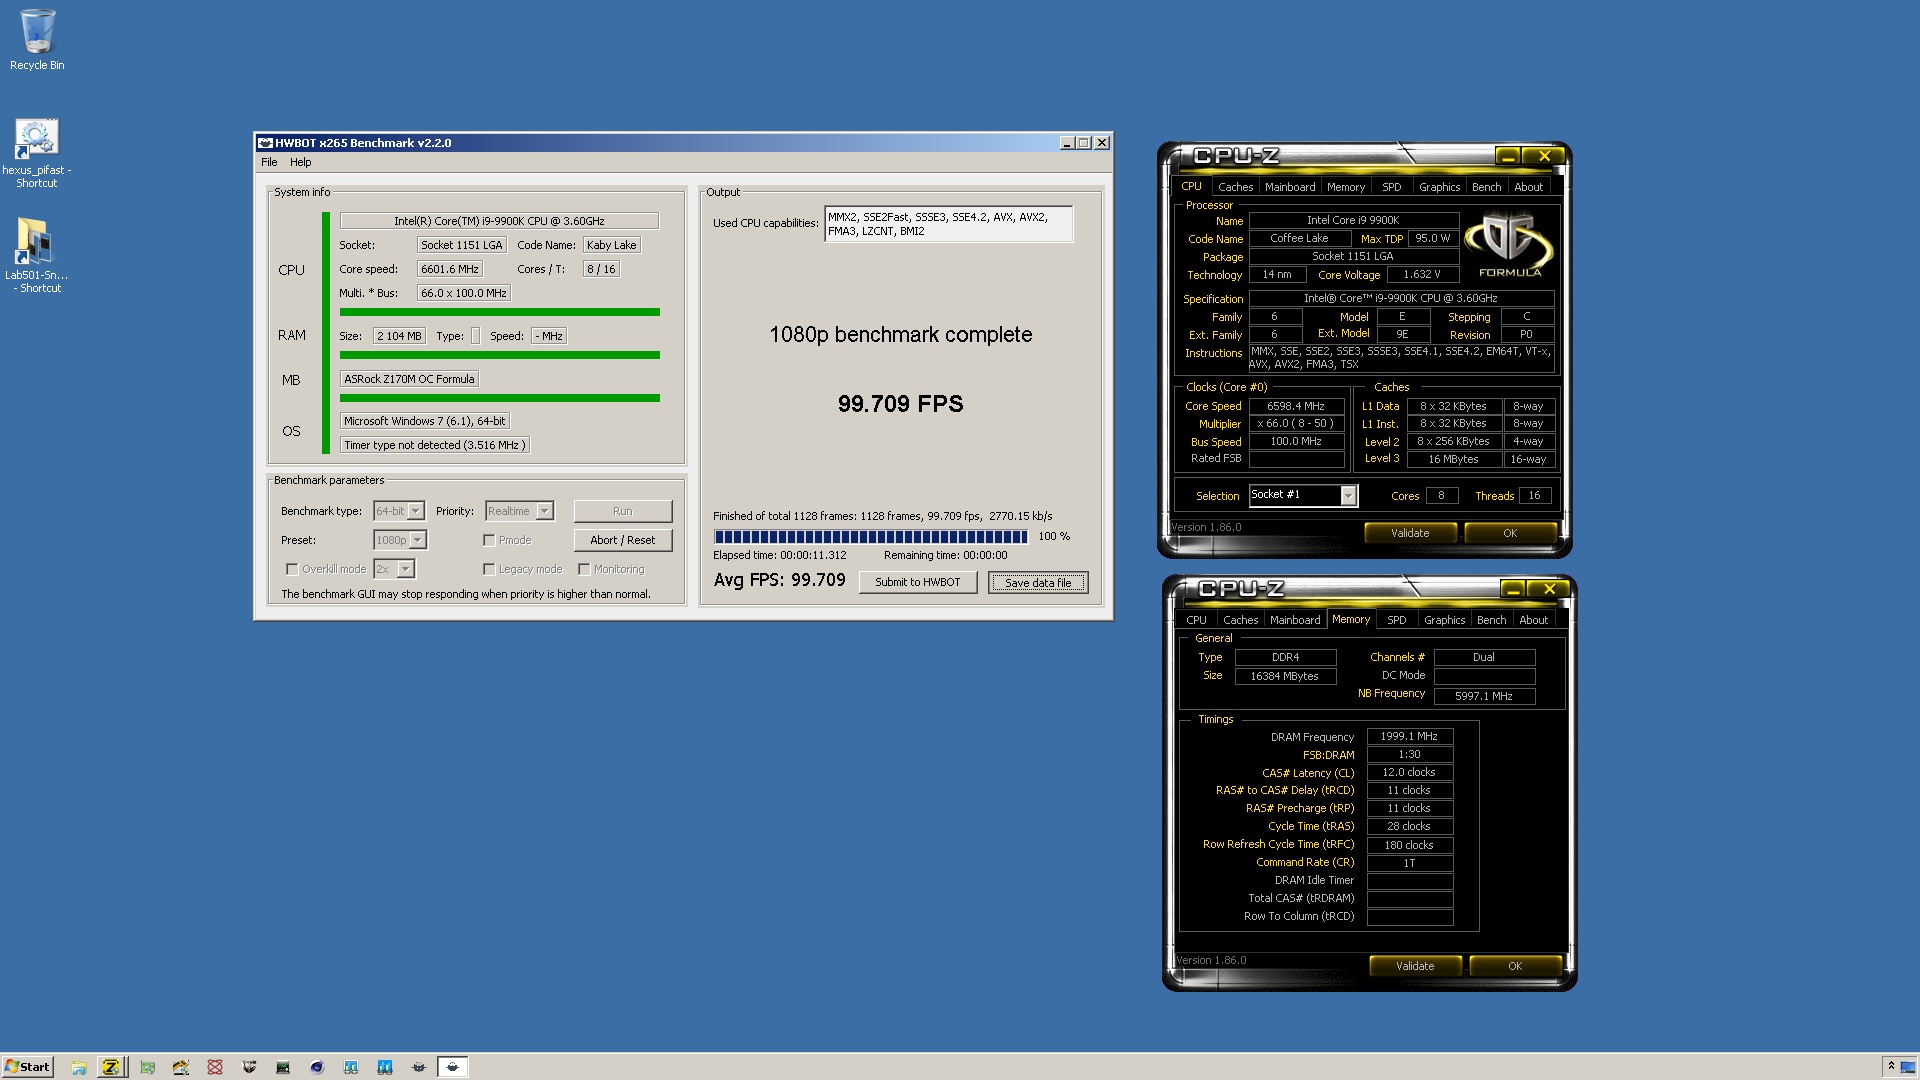Image resolution: width=1920 pixels, height=1080 pixels.
Task: Open the Recycle Bin desktop icon
Action: pos(37,40)
